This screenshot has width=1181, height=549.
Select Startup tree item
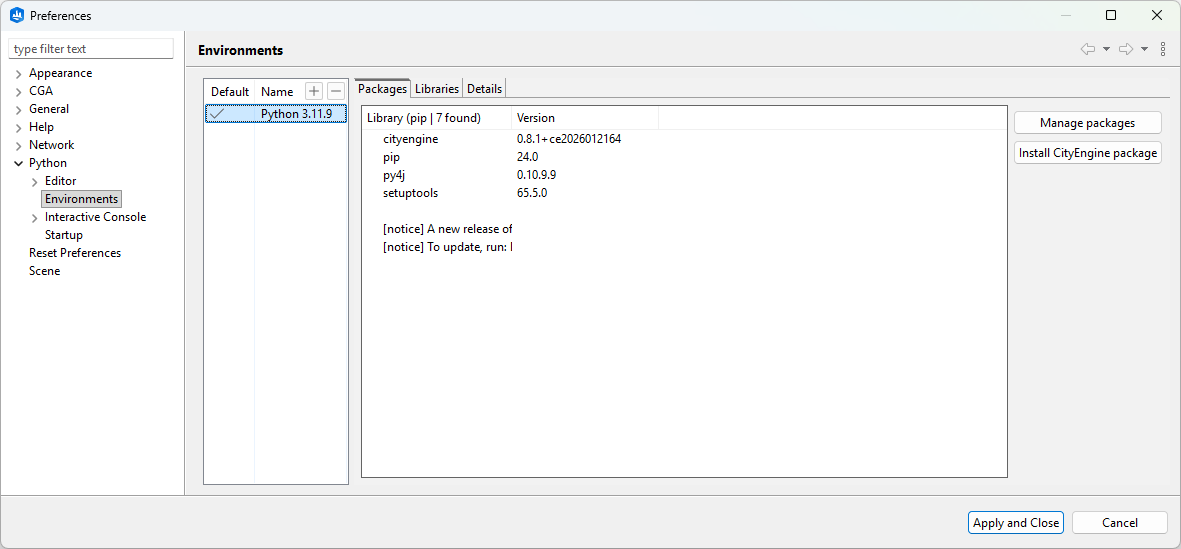coord(64,235)
